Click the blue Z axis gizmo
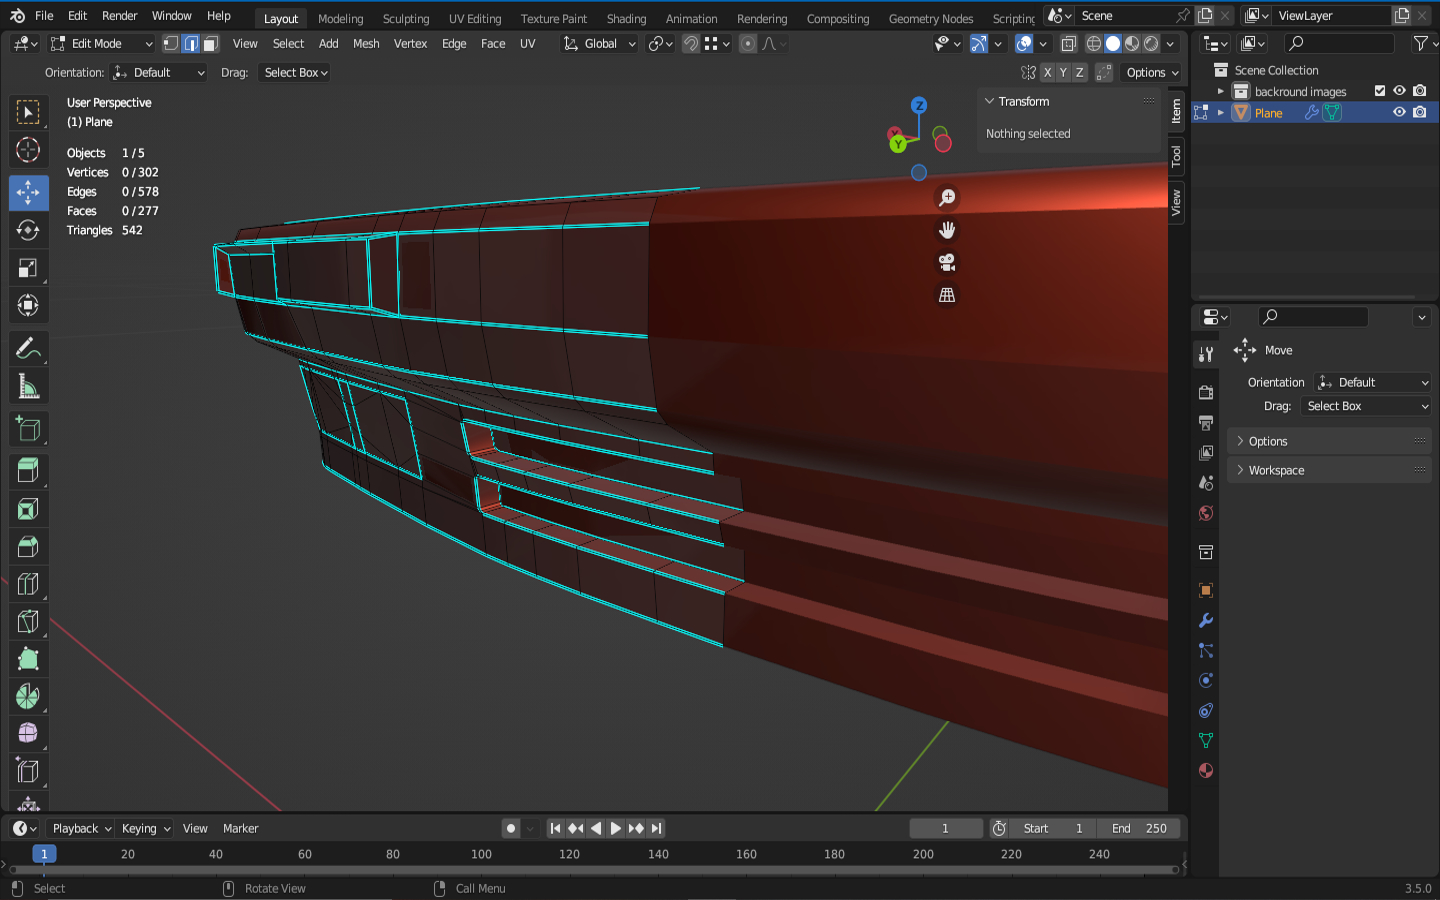This screenshot has height=900, width=1440. point(919,105)
